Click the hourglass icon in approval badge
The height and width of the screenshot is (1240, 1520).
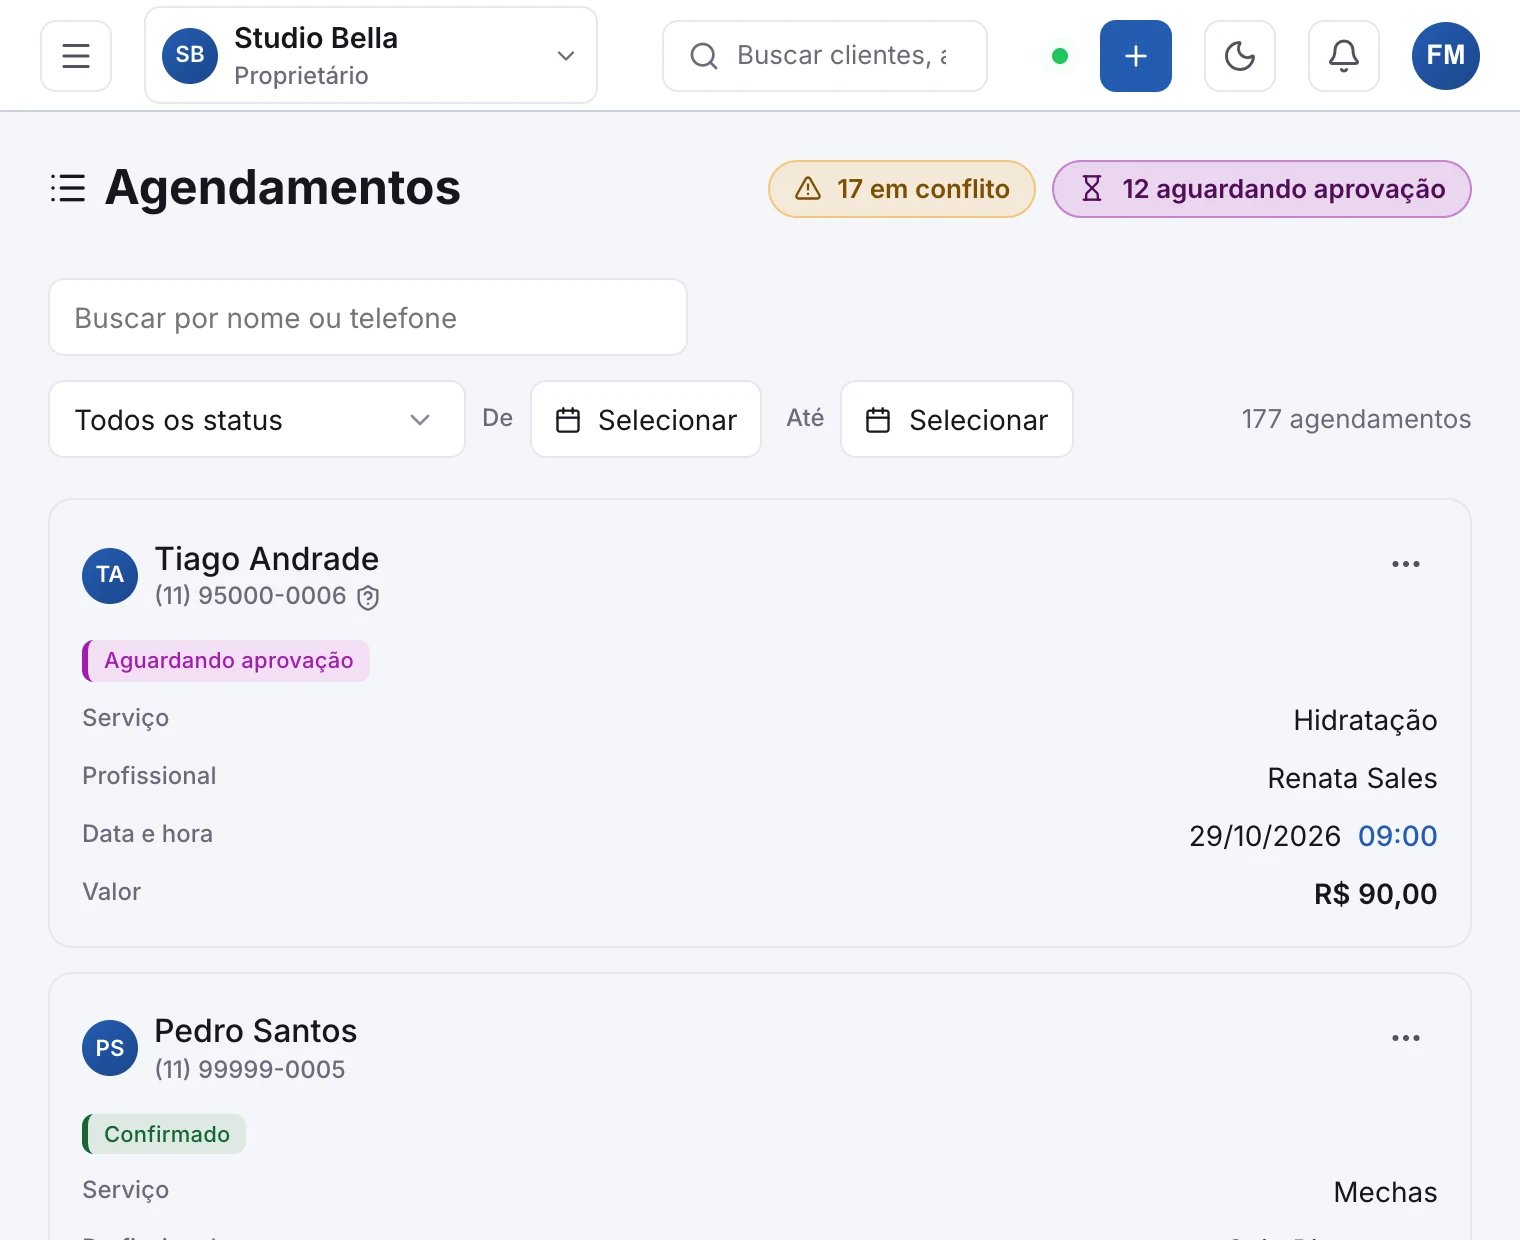(x=1092, y=188)
